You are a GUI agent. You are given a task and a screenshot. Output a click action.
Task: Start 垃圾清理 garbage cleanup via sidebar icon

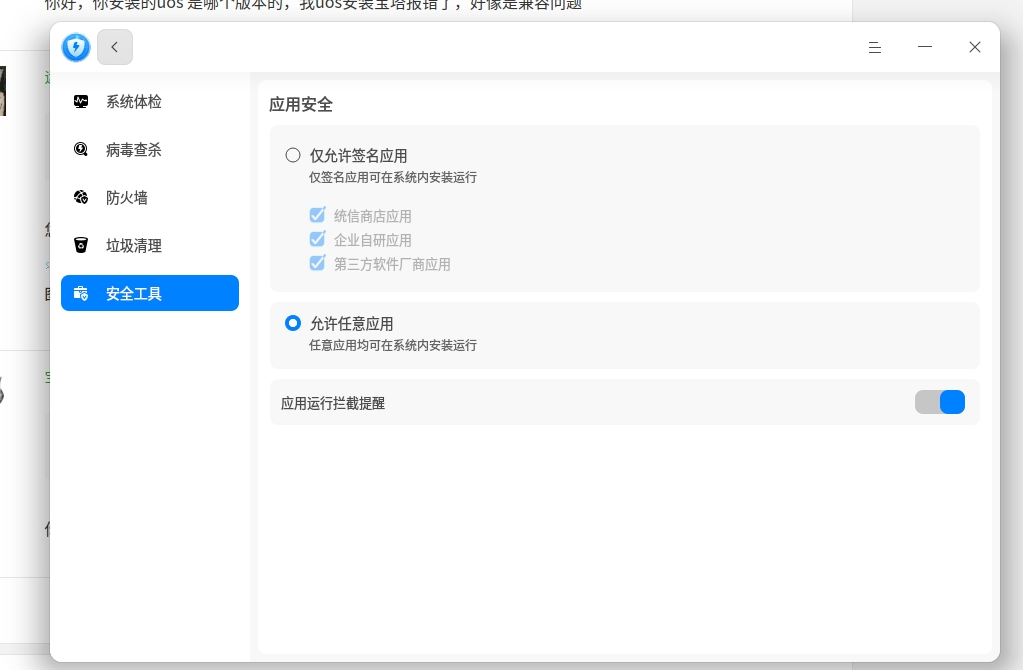click(81, 245)
